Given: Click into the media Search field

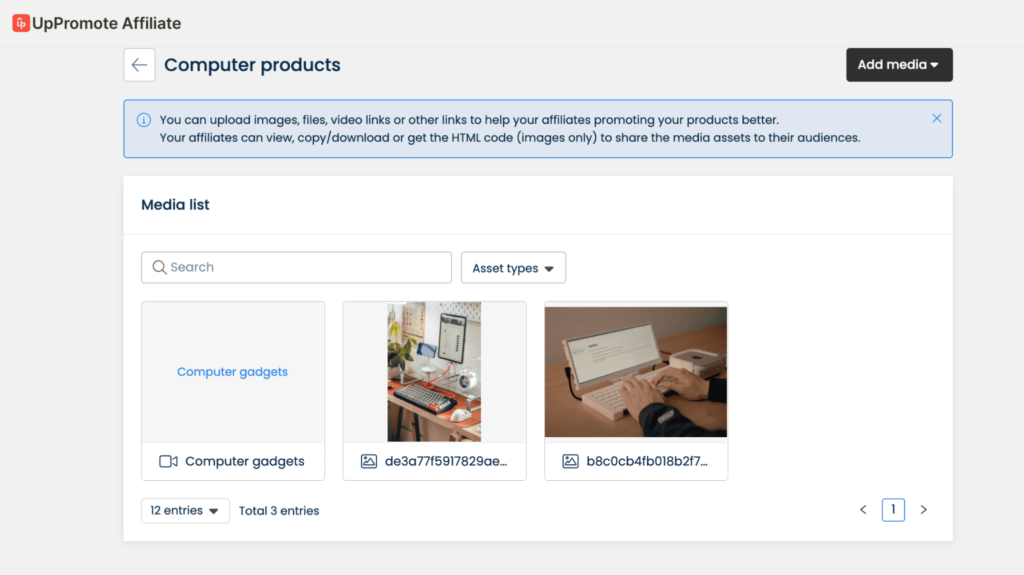Looking at the screenshot, I should tap(296, 267).
